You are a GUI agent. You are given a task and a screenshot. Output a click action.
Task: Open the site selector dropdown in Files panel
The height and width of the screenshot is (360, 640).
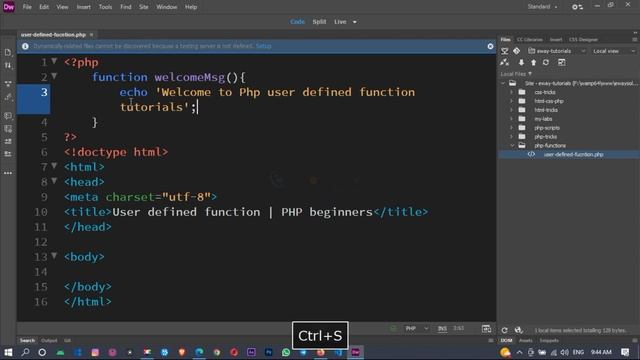pyautogui.click(x=557, y=51)
